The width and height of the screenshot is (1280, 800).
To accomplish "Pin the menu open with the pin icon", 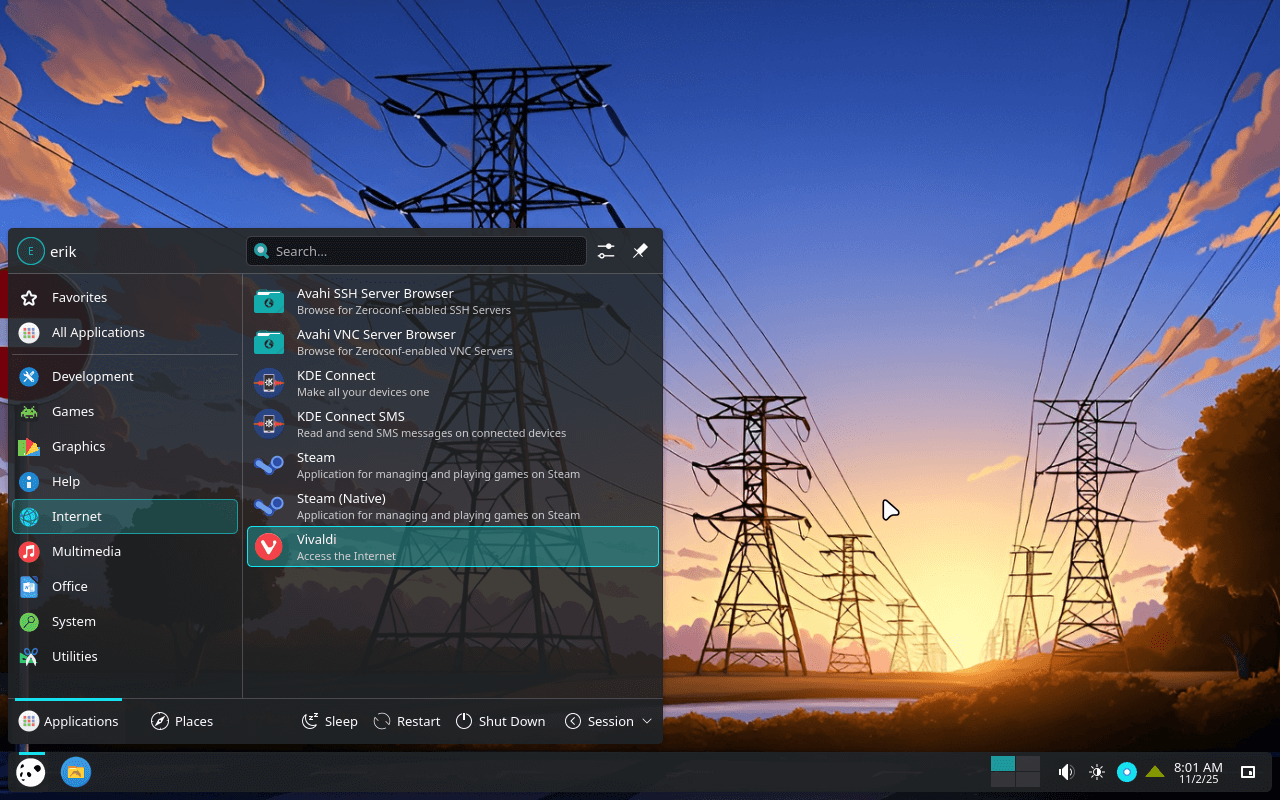I will click(640, 251).
